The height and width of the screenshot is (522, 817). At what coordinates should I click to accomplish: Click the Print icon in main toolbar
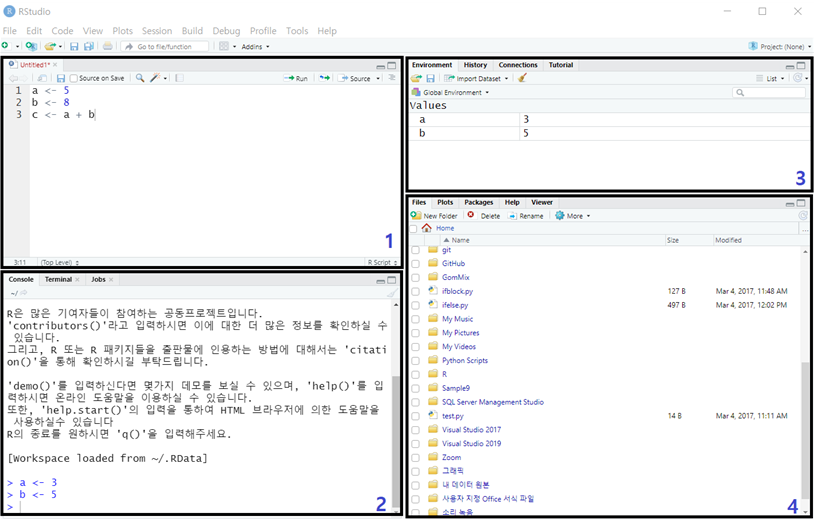(x=107, y=46)
